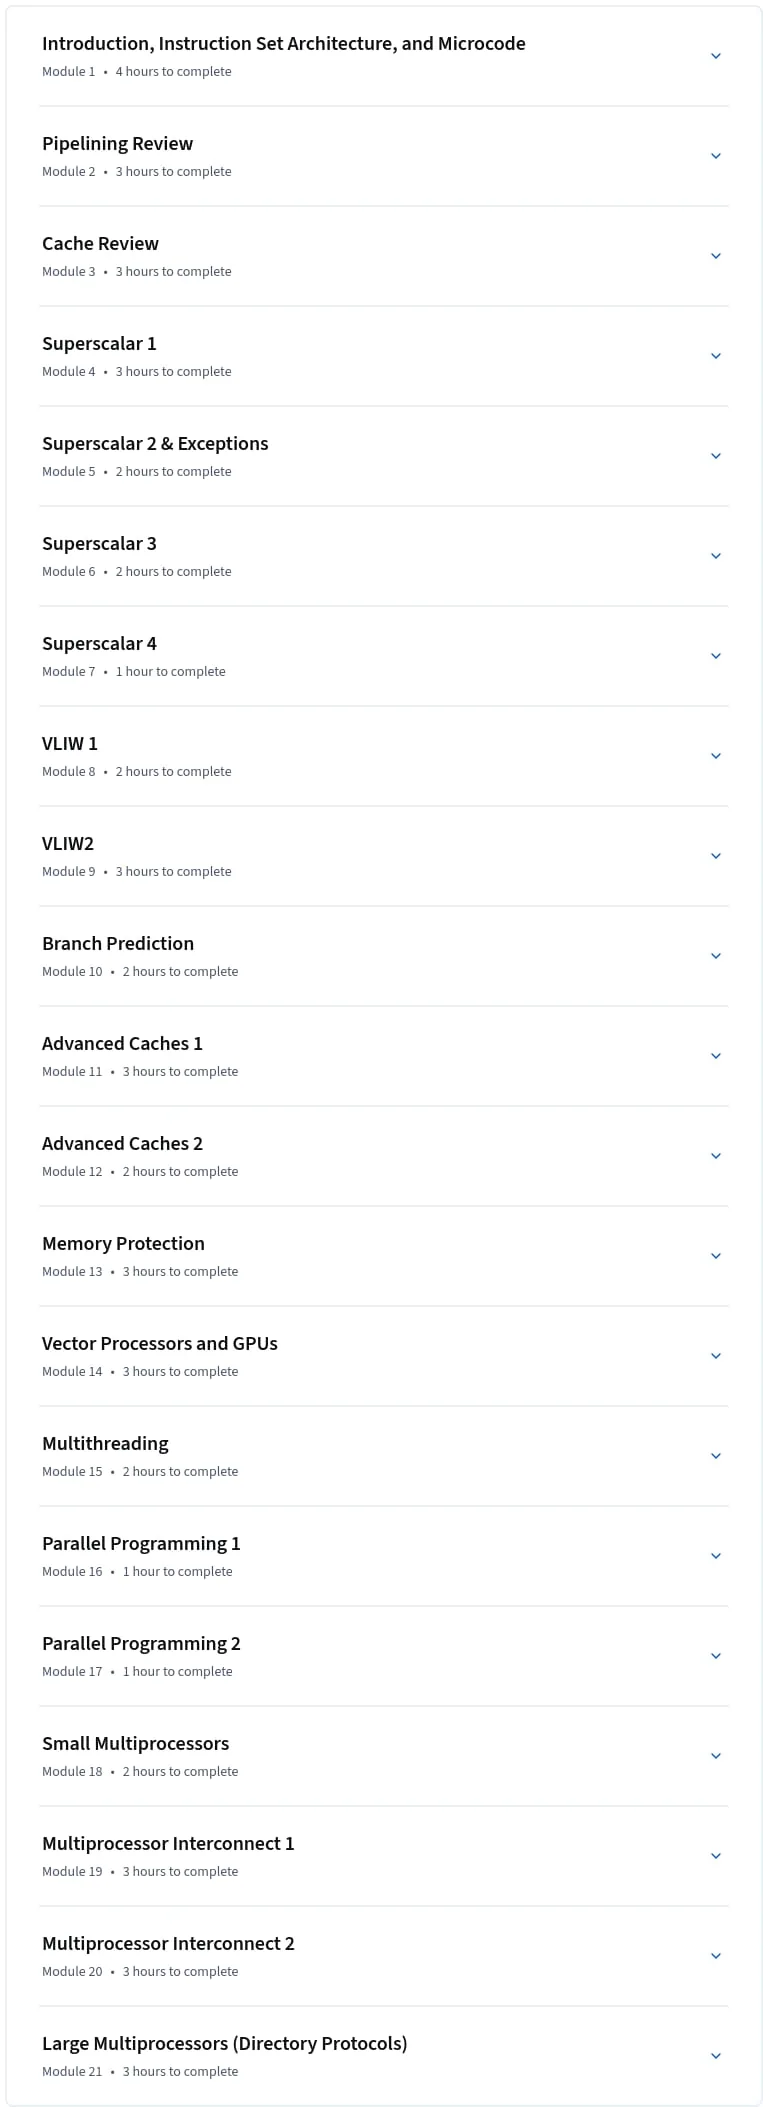The width and height of the screenshot is (763, 2107).
Task: Expand Parallel Programming 1 with its chevron
Action: [716, 1556]
